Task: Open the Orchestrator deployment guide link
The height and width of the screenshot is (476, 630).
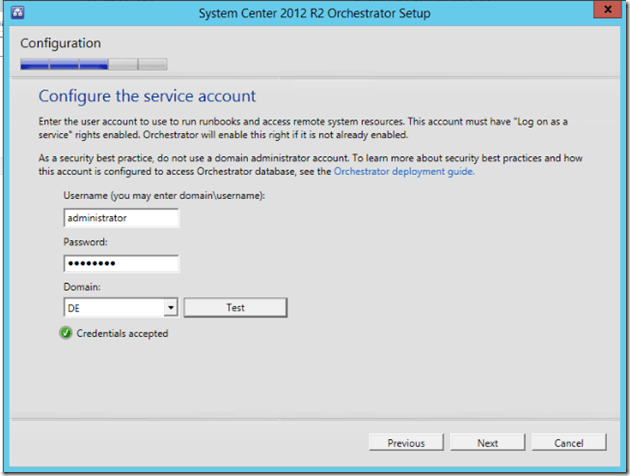Action: click(403, 172)
